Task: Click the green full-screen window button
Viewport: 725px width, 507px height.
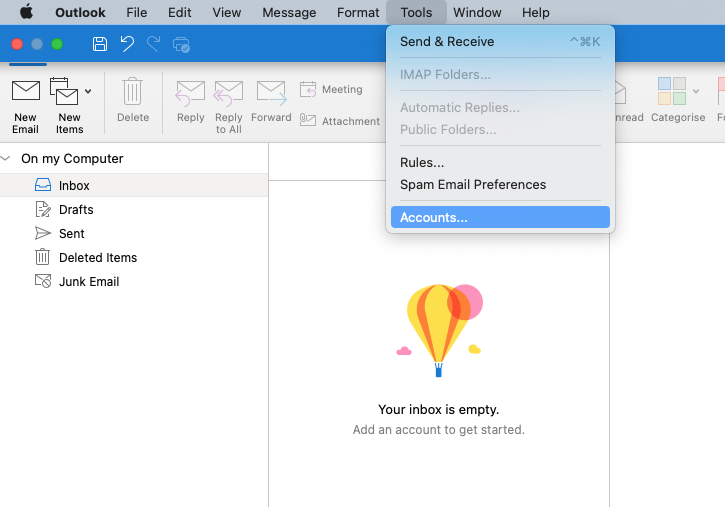Action: click(x=57, y=44)
